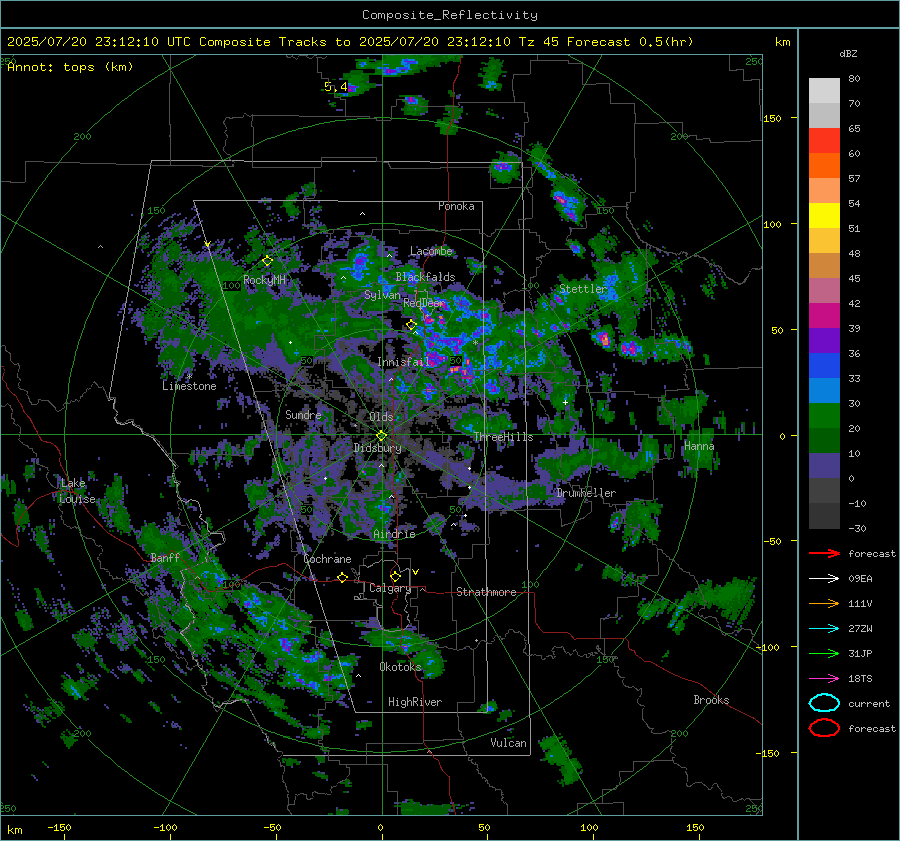Click the radar-center diamond above Didsbury
The image size is (900, 841).
381,435
